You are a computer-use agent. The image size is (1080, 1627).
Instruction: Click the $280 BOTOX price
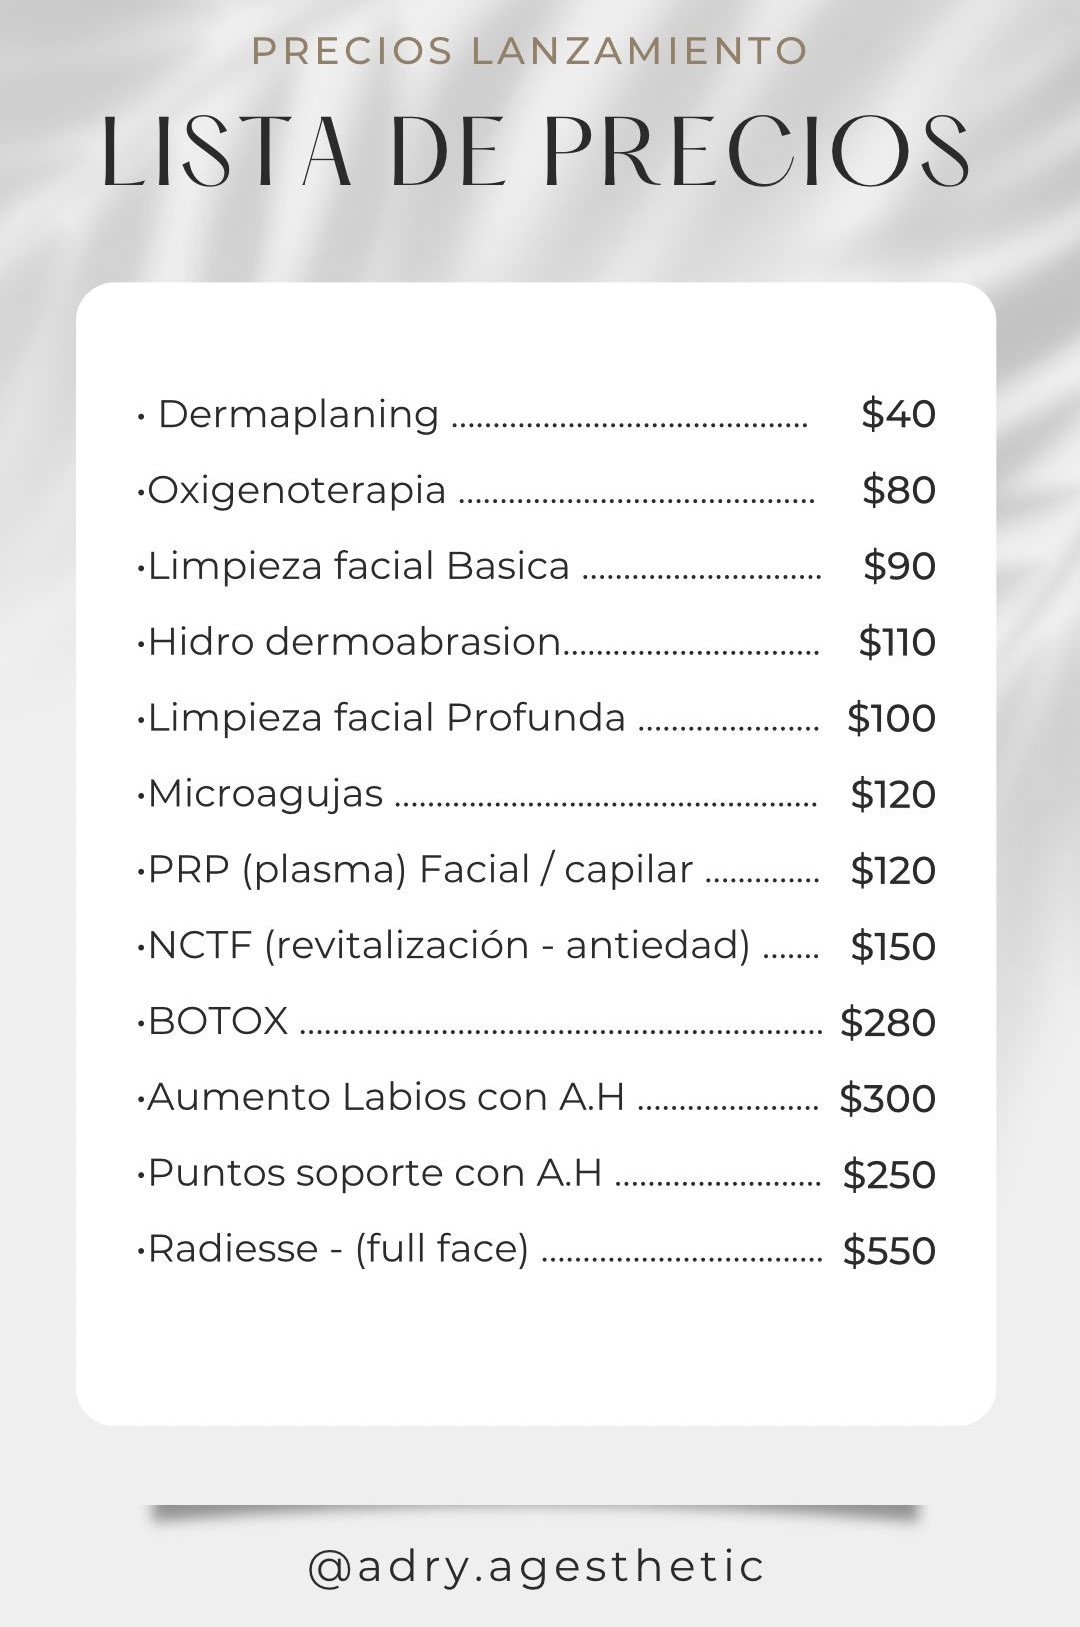click(x=888, y=1022)
